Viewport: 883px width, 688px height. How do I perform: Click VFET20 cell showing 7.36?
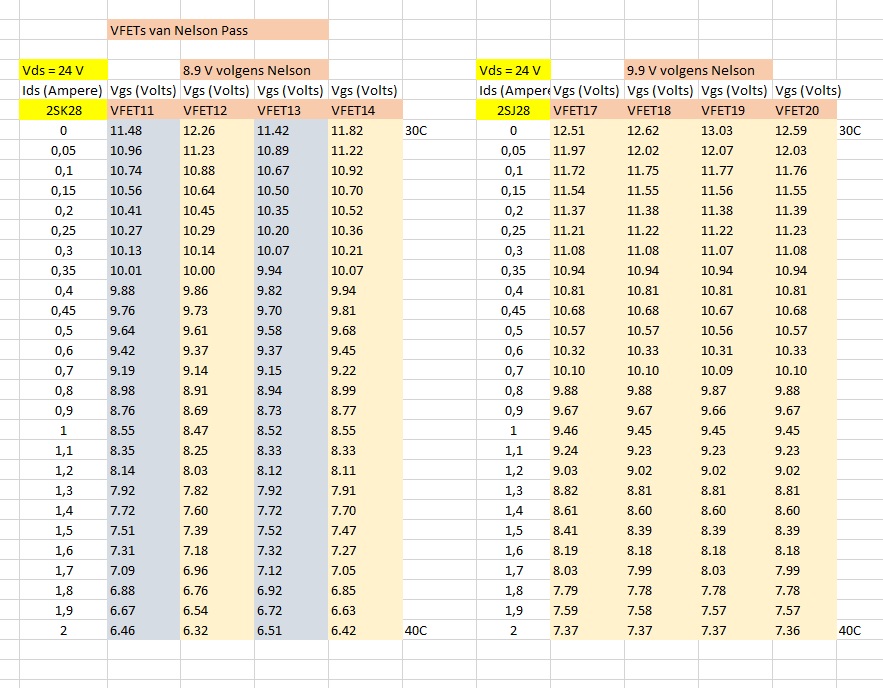(805, 631)
